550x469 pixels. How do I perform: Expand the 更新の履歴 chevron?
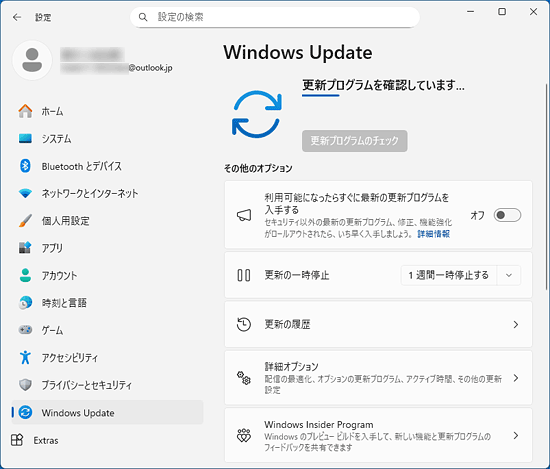[x=516, y=324]
